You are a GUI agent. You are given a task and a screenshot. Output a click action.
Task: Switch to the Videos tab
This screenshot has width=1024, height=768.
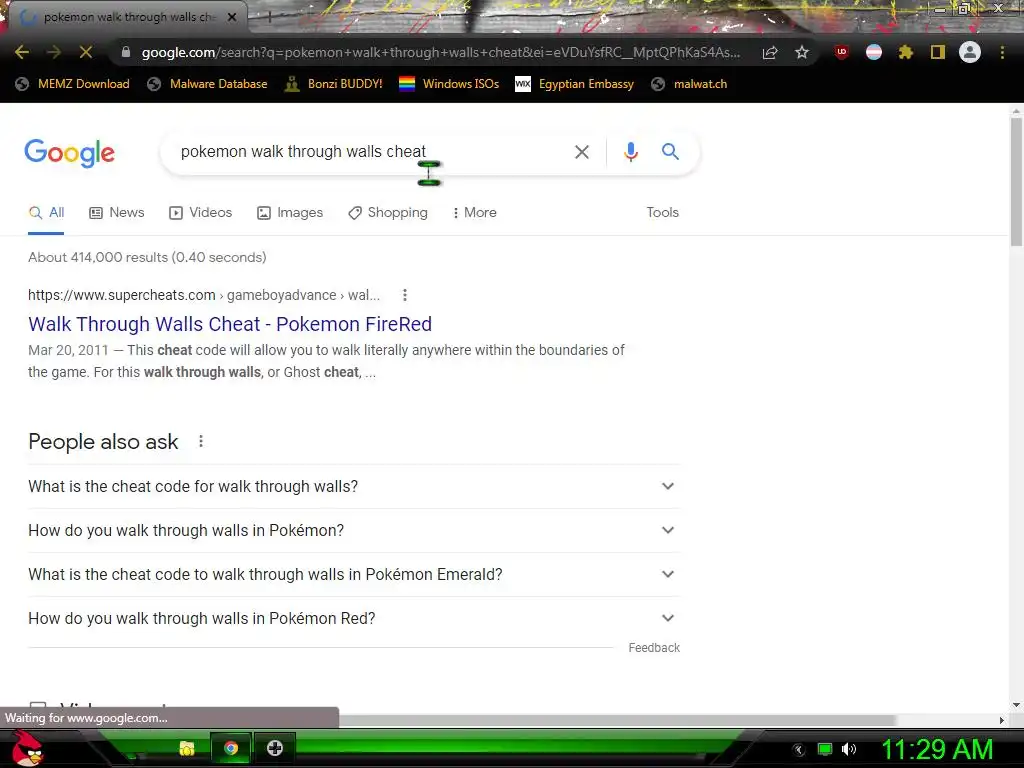click(x=200, y=213)
